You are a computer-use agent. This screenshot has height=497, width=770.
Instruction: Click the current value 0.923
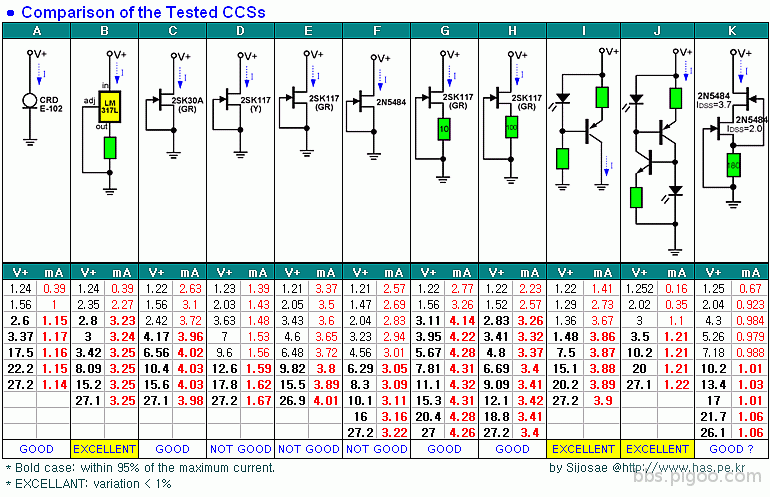pos(750,305)
